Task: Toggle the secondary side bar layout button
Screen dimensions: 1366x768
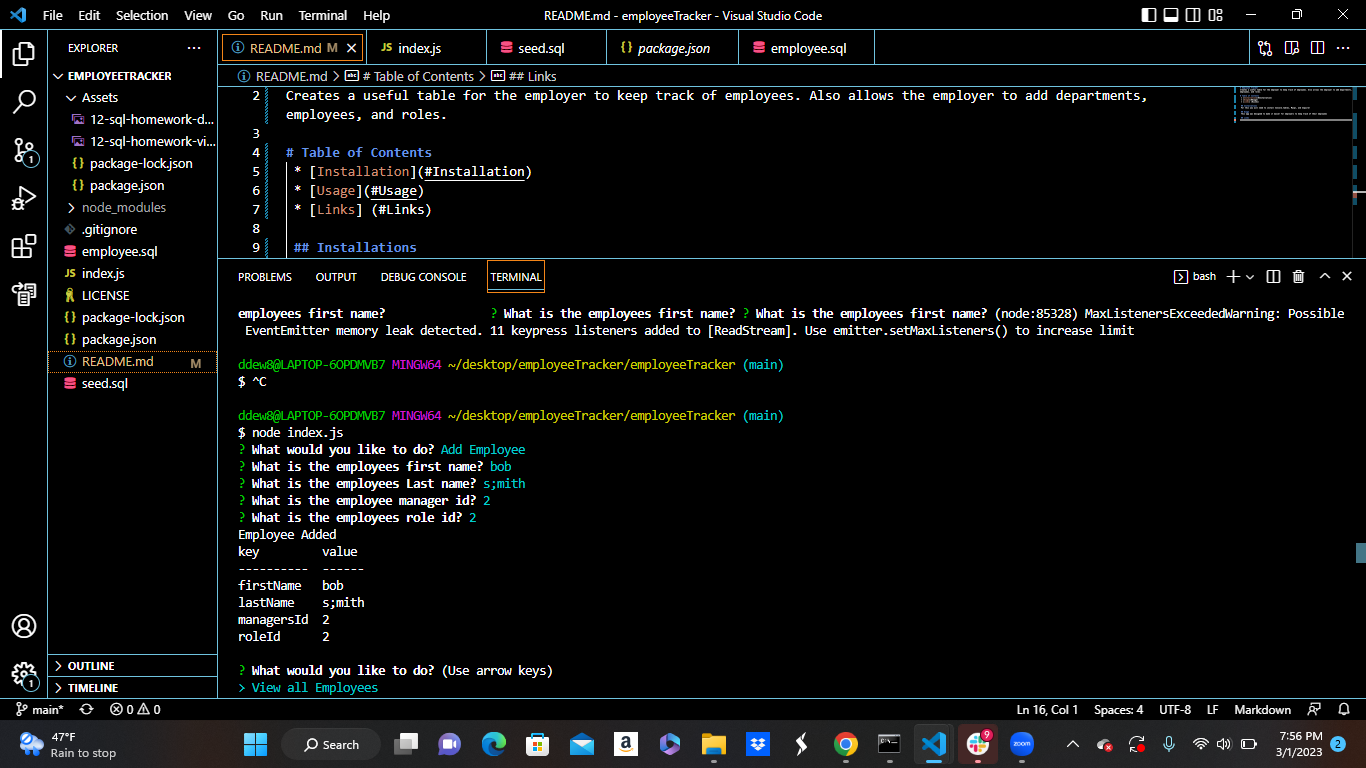Action: 1192,15
